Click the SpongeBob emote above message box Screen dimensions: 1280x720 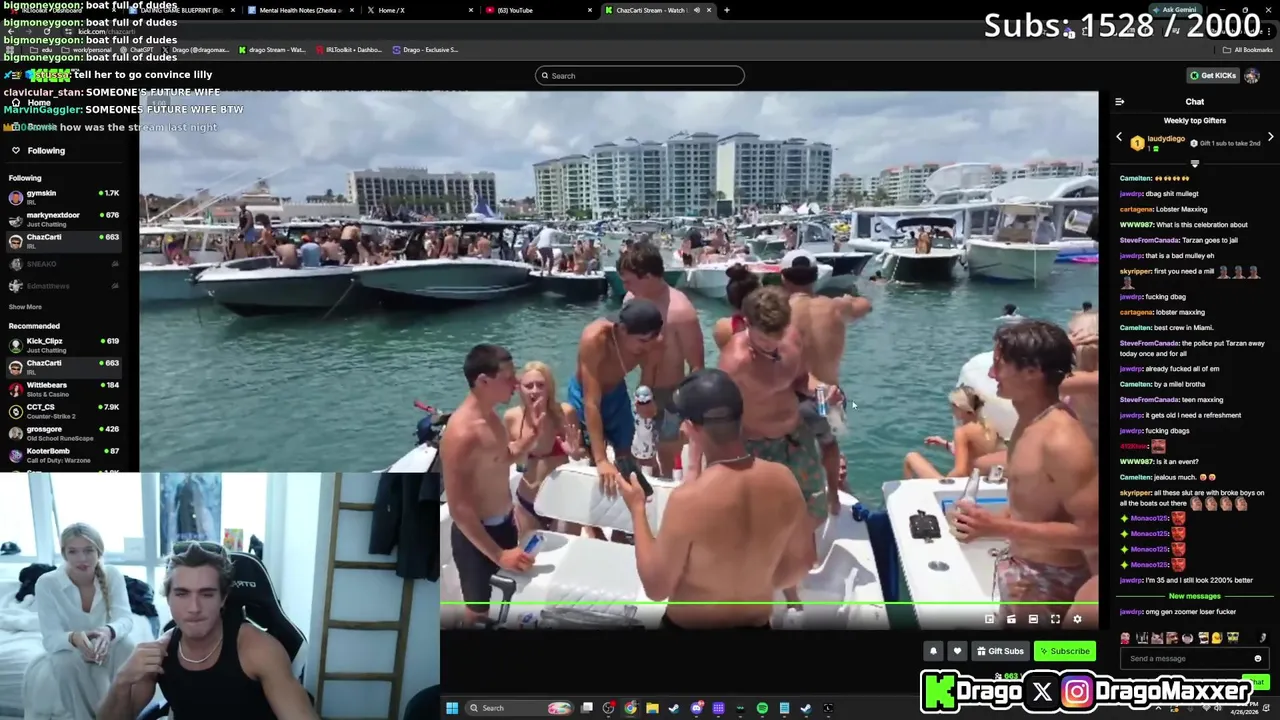pyautogui.click(x=1232, y=638)
